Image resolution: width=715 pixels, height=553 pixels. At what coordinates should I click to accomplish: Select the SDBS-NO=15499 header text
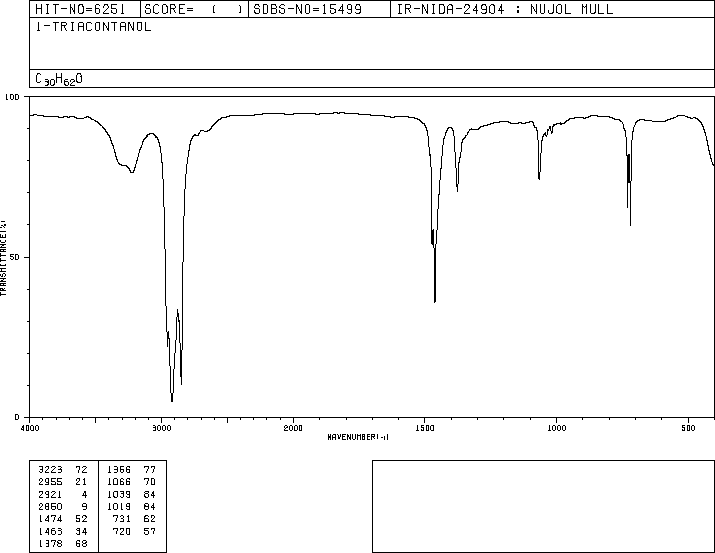(307, 9)
